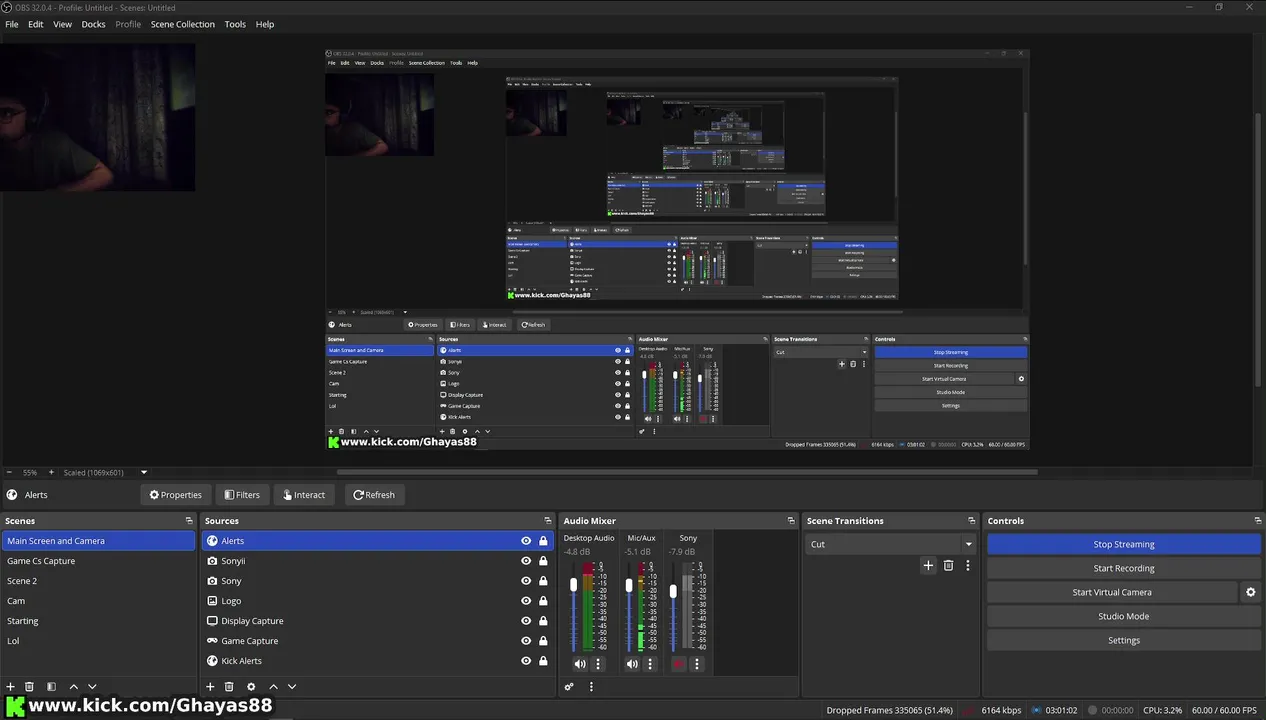Float the Controls dock panel

(x=1257, y=521)
